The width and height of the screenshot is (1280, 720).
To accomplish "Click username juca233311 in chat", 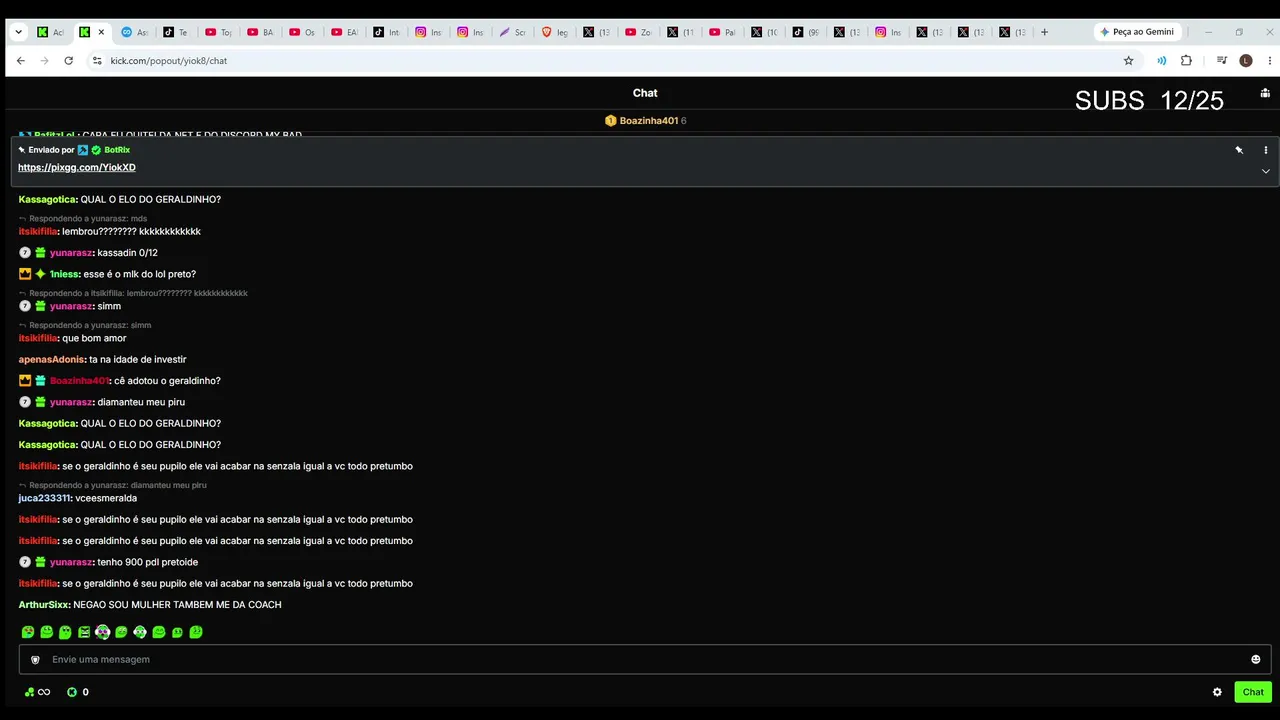I will pos(44,498).
